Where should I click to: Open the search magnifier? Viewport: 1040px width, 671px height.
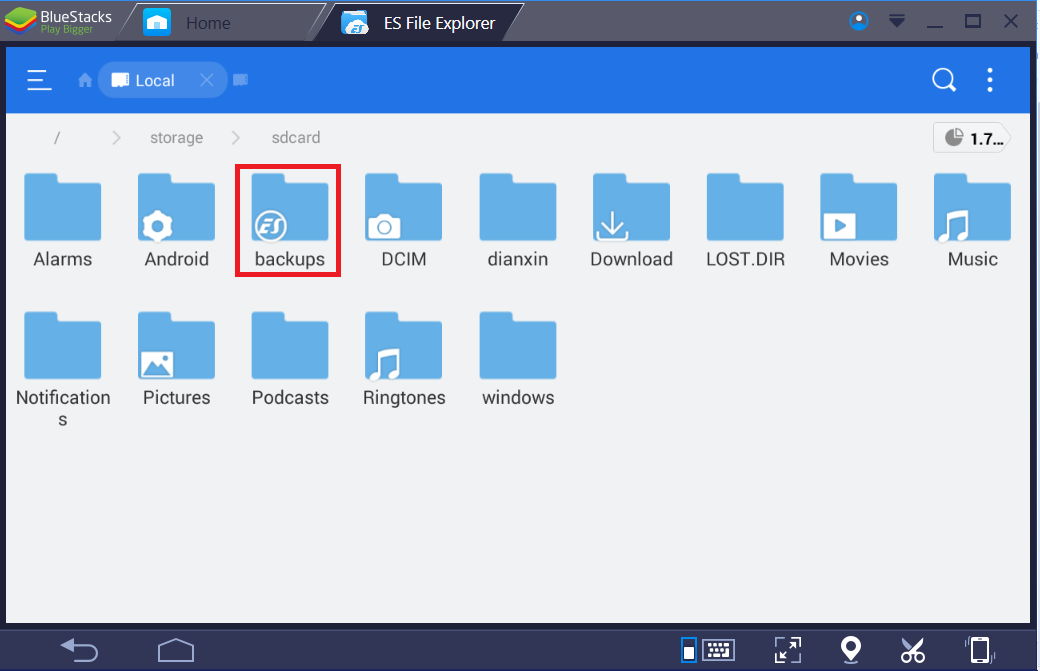(x=944, y=80)
